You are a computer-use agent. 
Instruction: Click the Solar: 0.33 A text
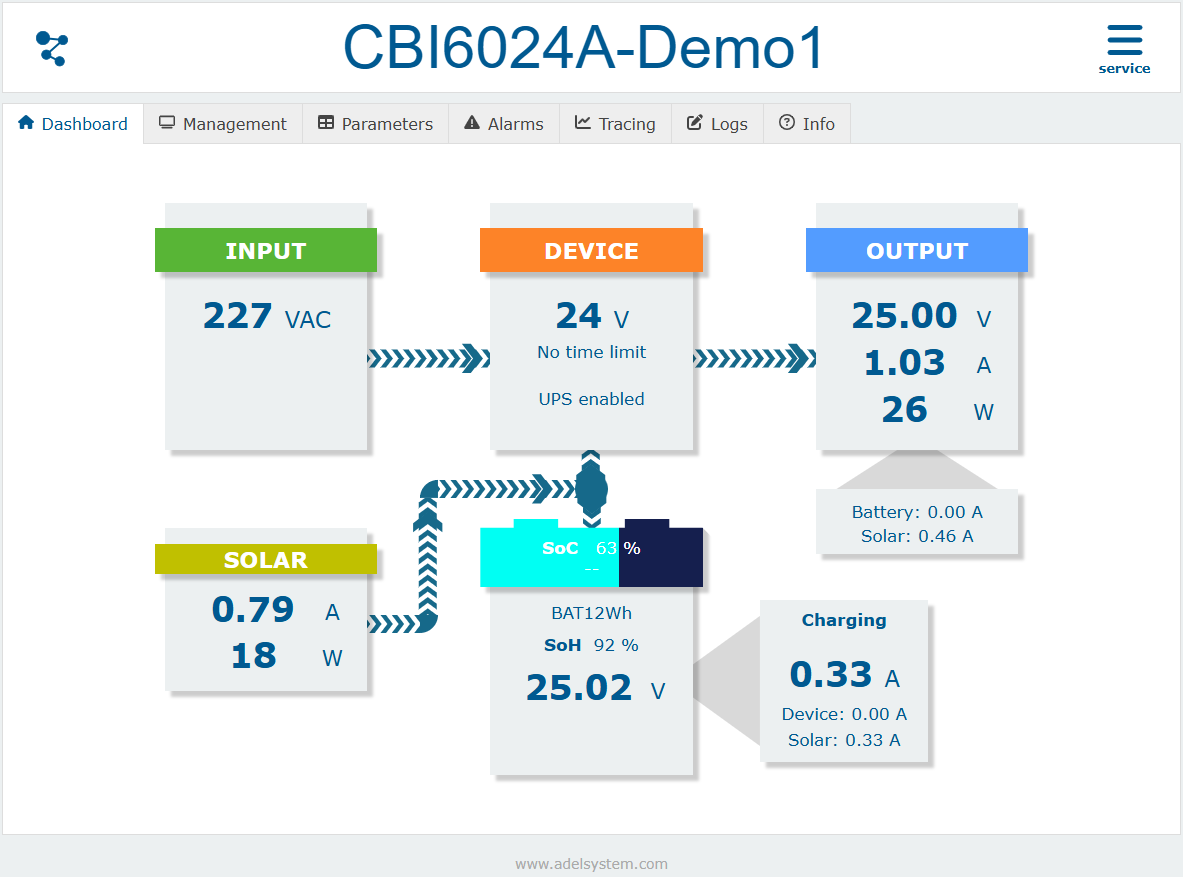coord(843,740)
